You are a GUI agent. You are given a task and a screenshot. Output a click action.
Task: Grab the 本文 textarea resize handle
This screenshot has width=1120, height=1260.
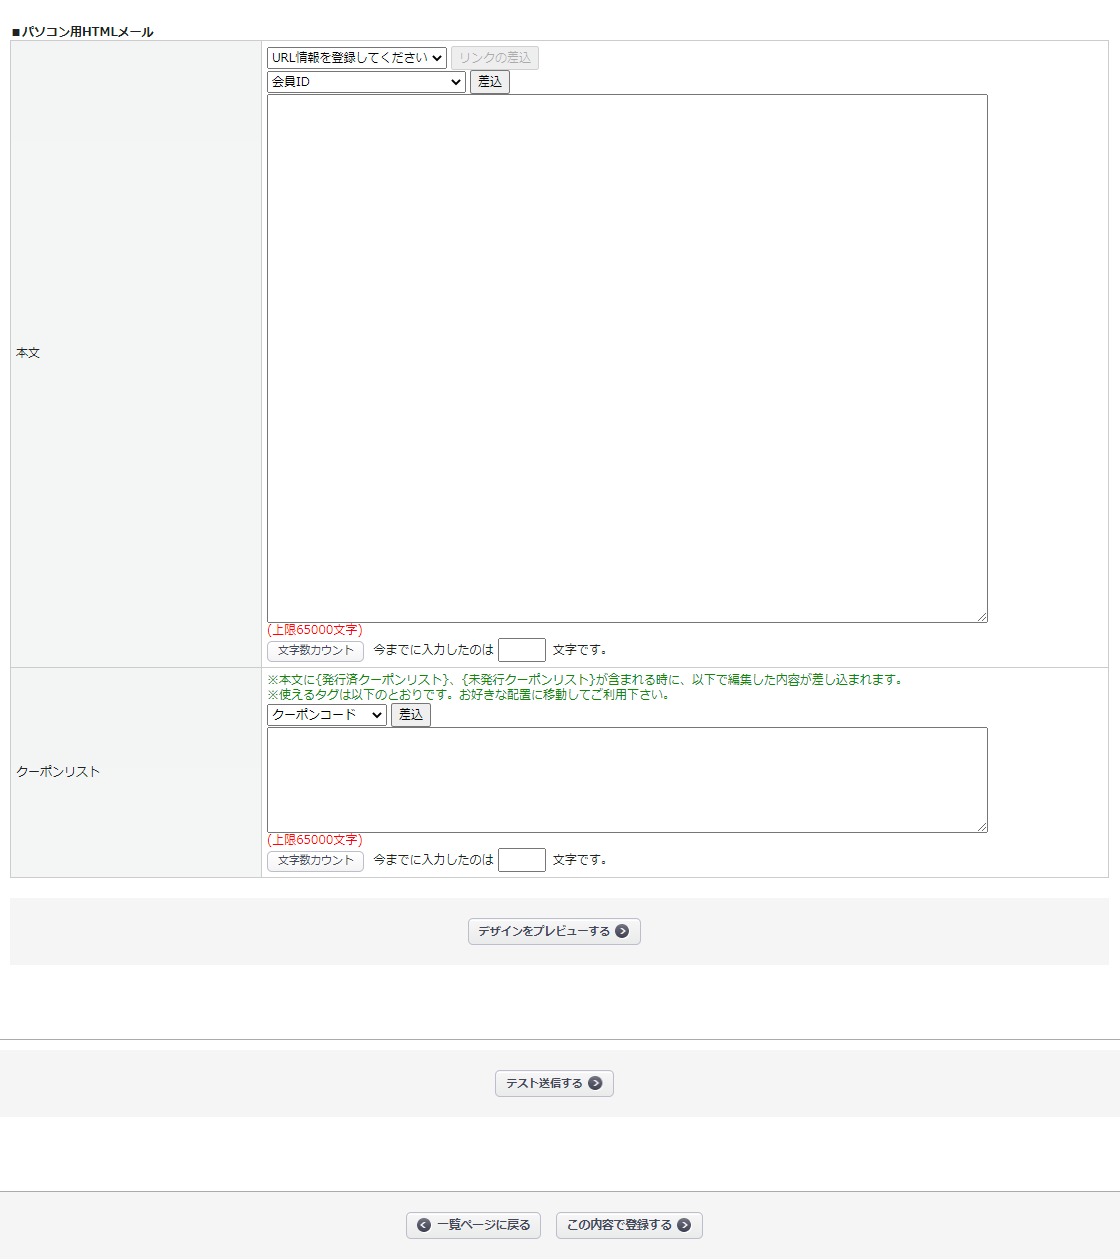[x=982, y=617]
